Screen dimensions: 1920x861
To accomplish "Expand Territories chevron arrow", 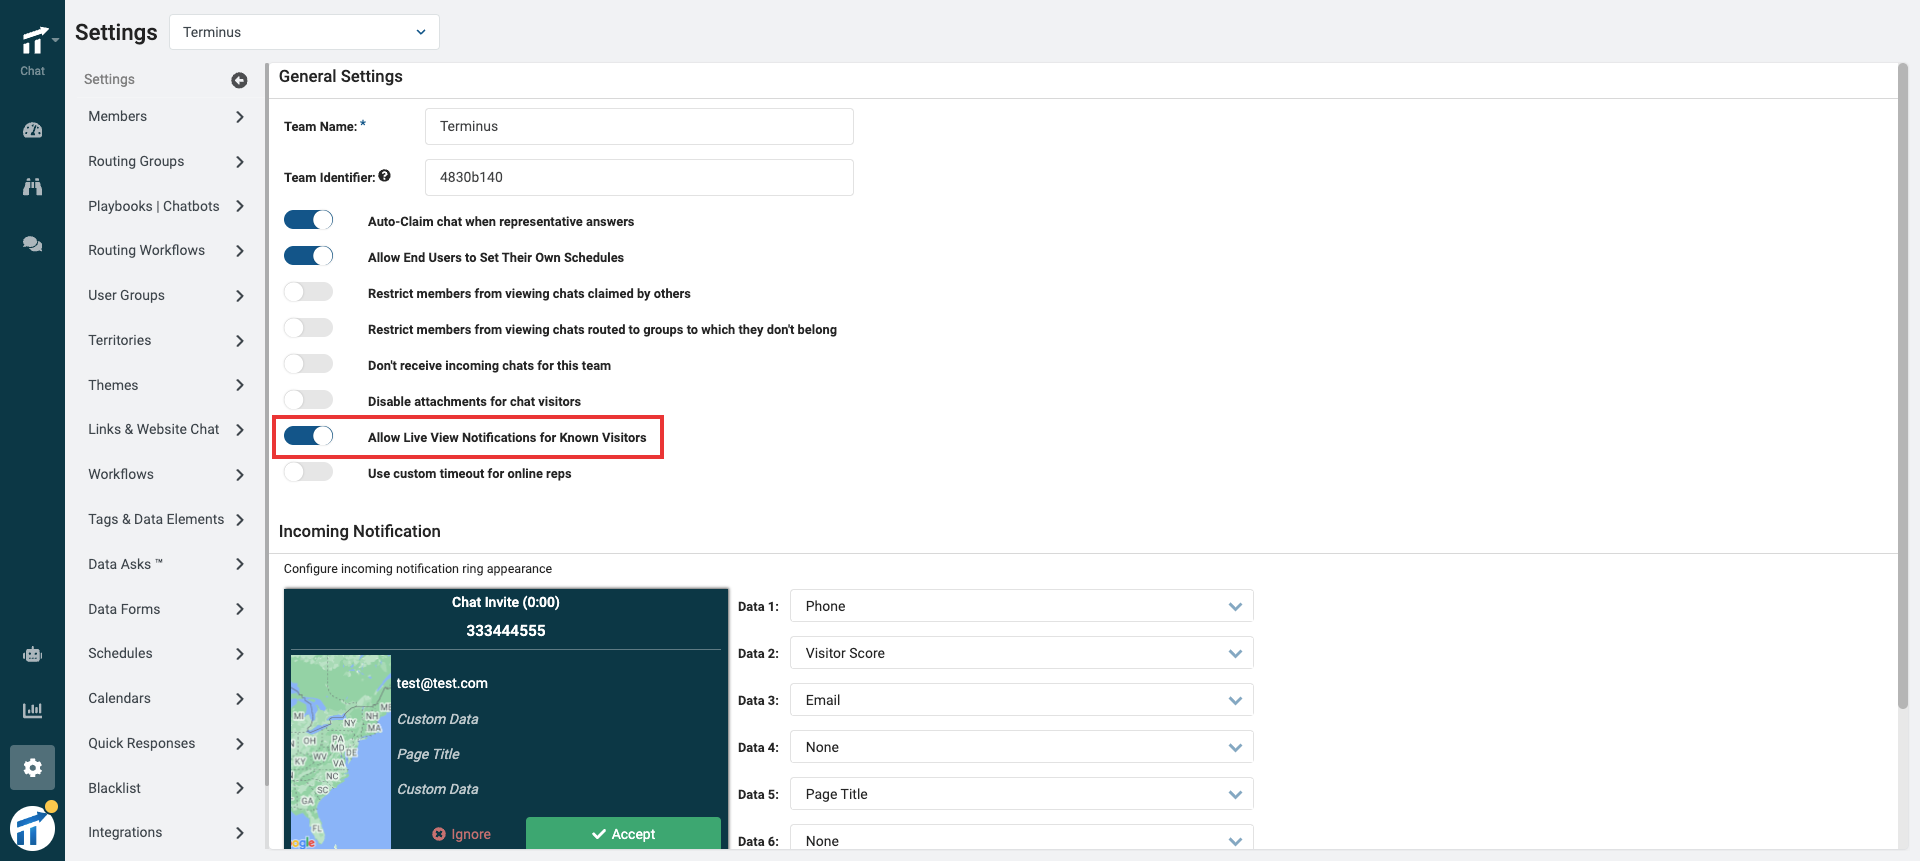I will [240, 341].
